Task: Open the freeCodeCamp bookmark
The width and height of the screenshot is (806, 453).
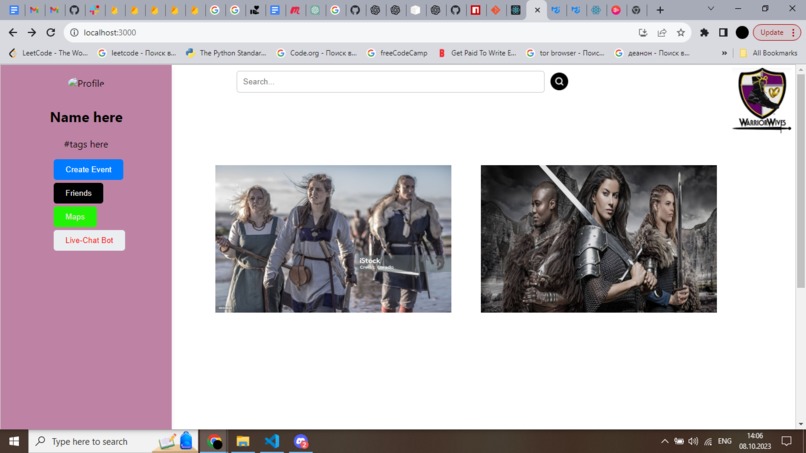Action: 397,53
